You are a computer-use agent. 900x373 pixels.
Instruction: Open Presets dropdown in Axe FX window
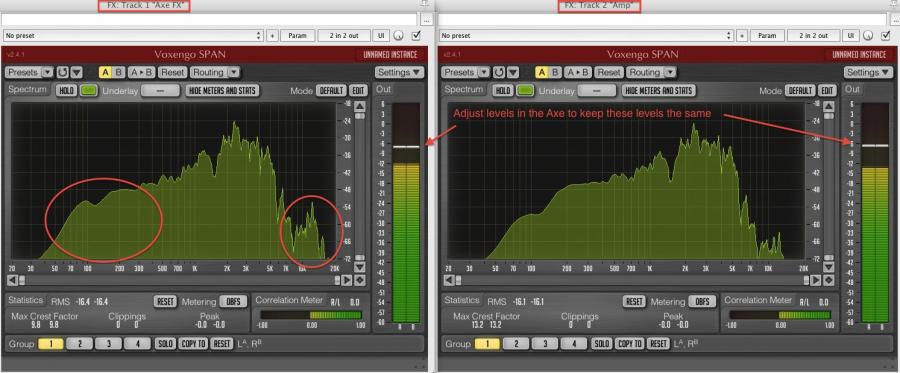[x=29, y=72]
